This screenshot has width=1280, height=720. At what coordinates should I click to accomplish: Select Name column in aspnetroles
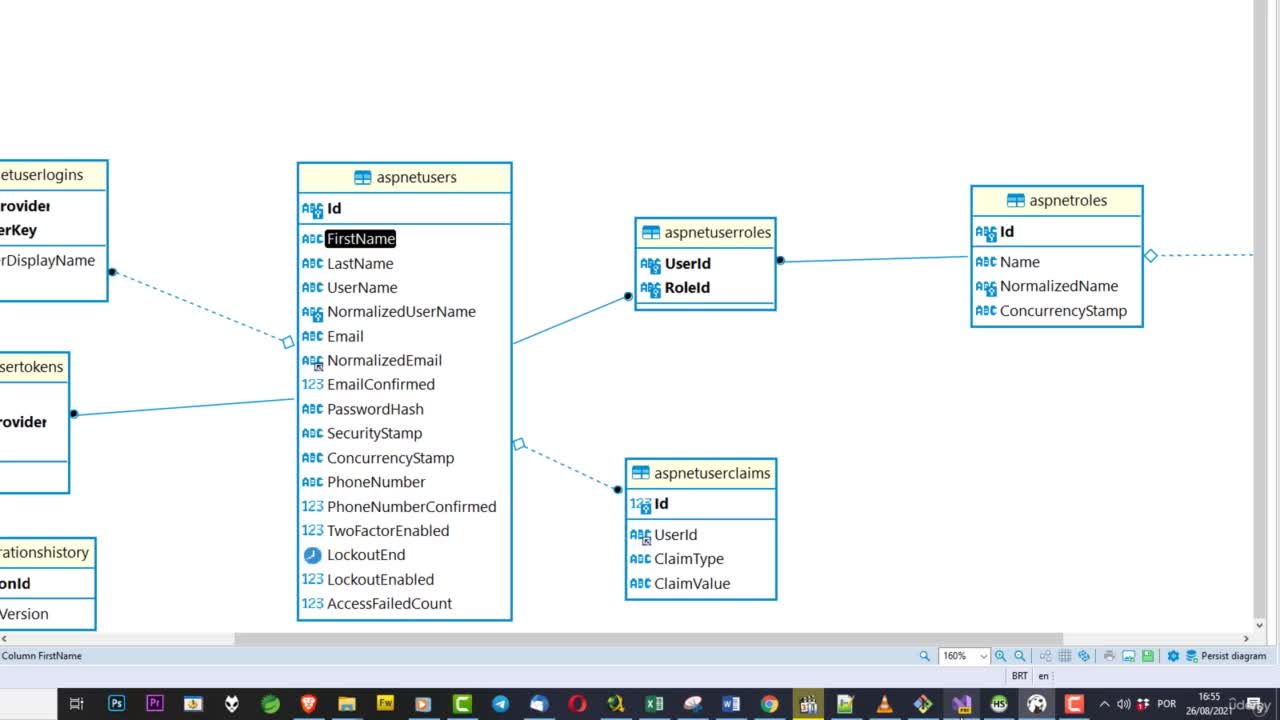point(1020,262)
